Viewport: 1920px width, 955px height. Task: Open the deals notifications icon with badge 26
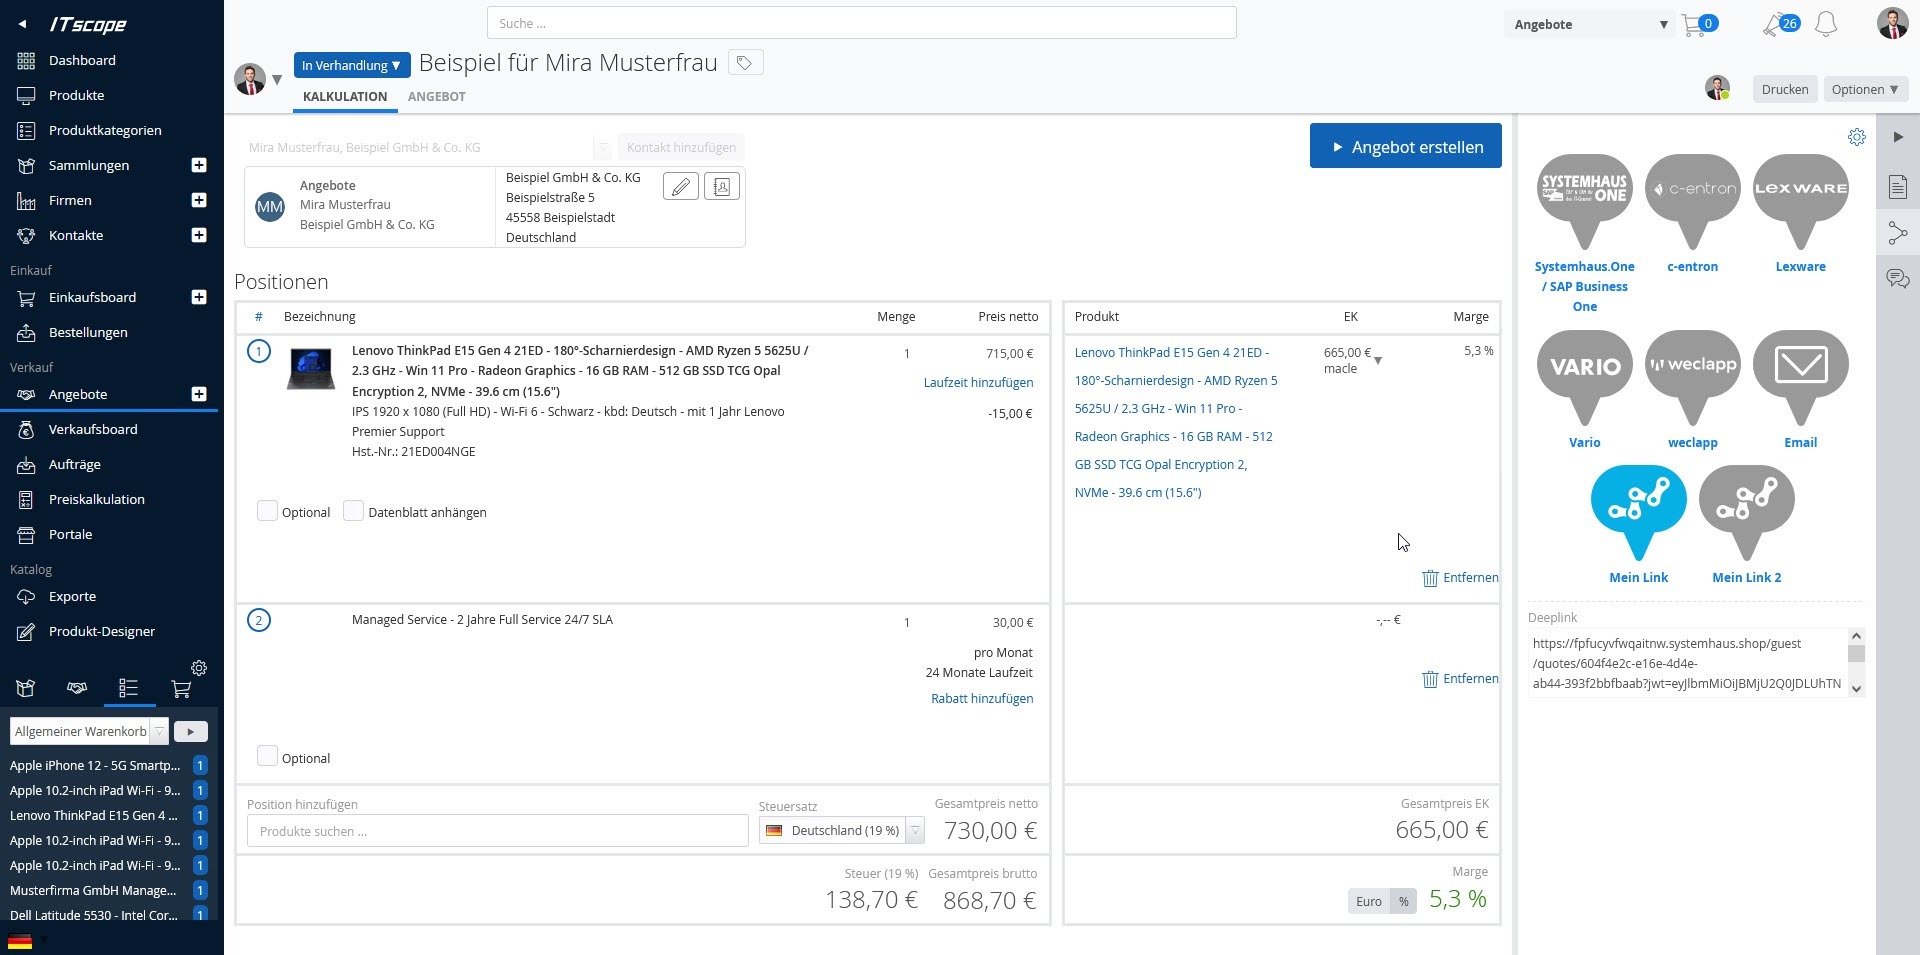tap(1774, 24)
